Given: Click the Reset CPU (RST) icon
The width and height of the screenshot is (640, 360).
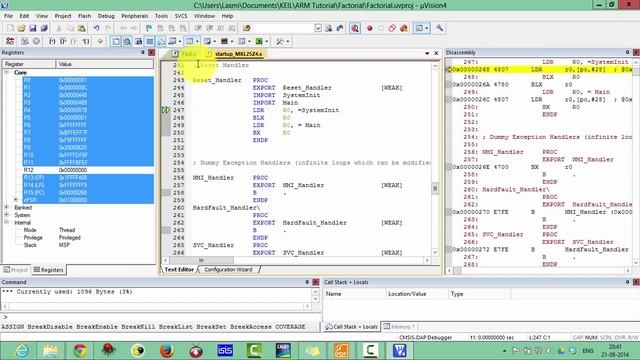Looking at the screenshot, I should pos(10,41).
